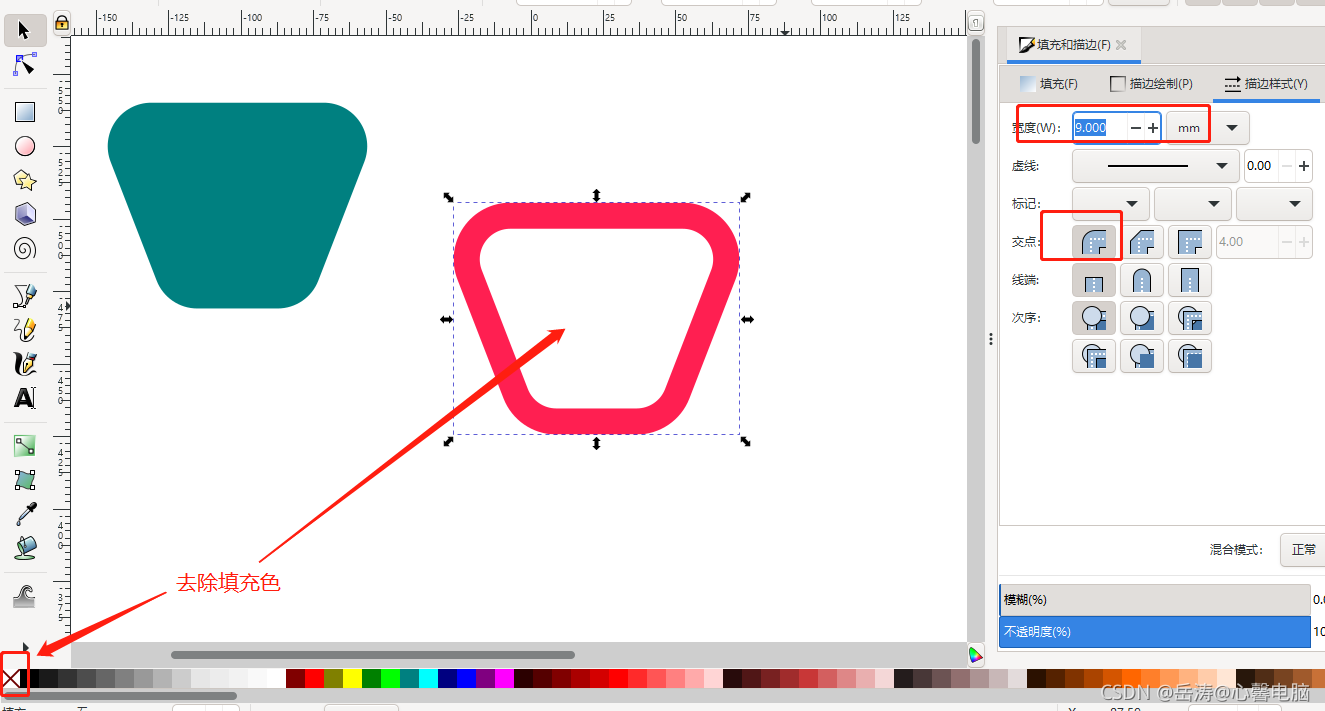Viewport: 1325px width, 711px height.
Task: Switch to the 填充(F) fill tab
Action: click(1049, 84)
